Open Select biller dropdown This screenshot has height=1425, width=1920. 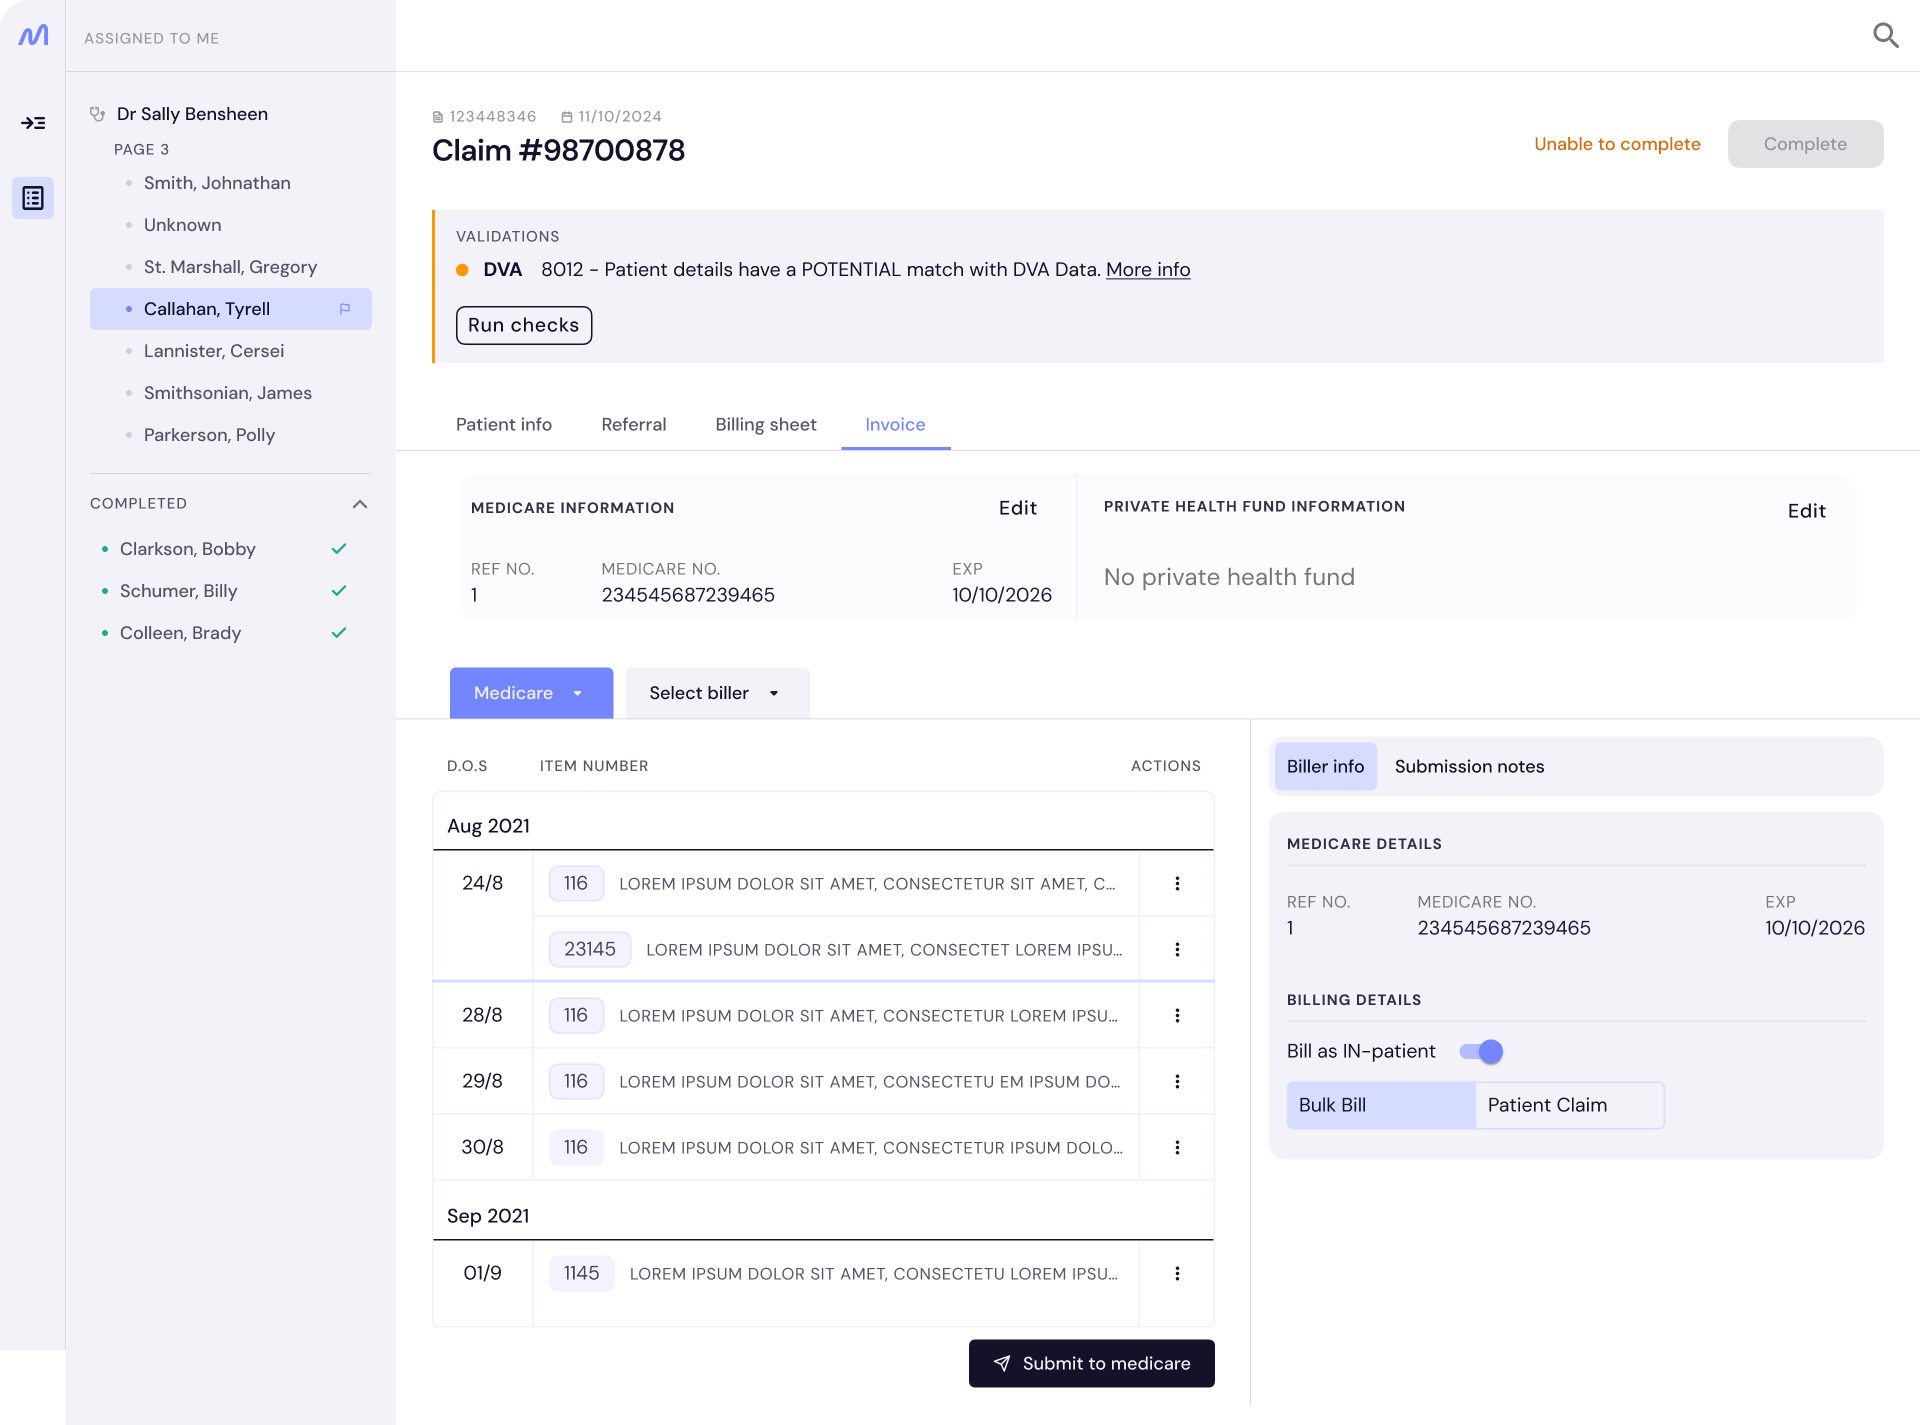coord(717,693)
